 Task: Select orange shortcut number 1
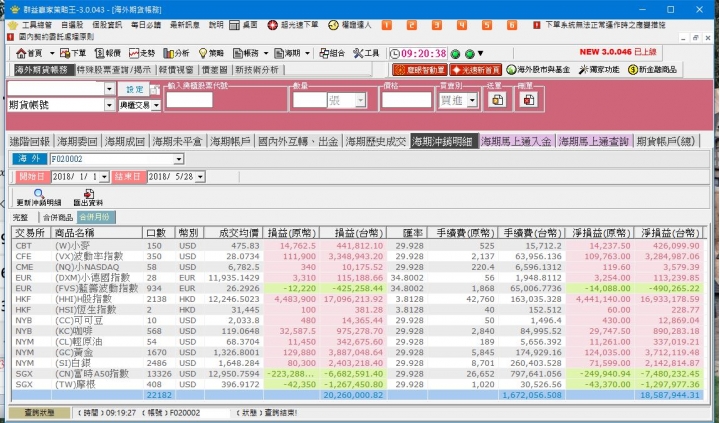pyautogui.click(x=387, y=25)
